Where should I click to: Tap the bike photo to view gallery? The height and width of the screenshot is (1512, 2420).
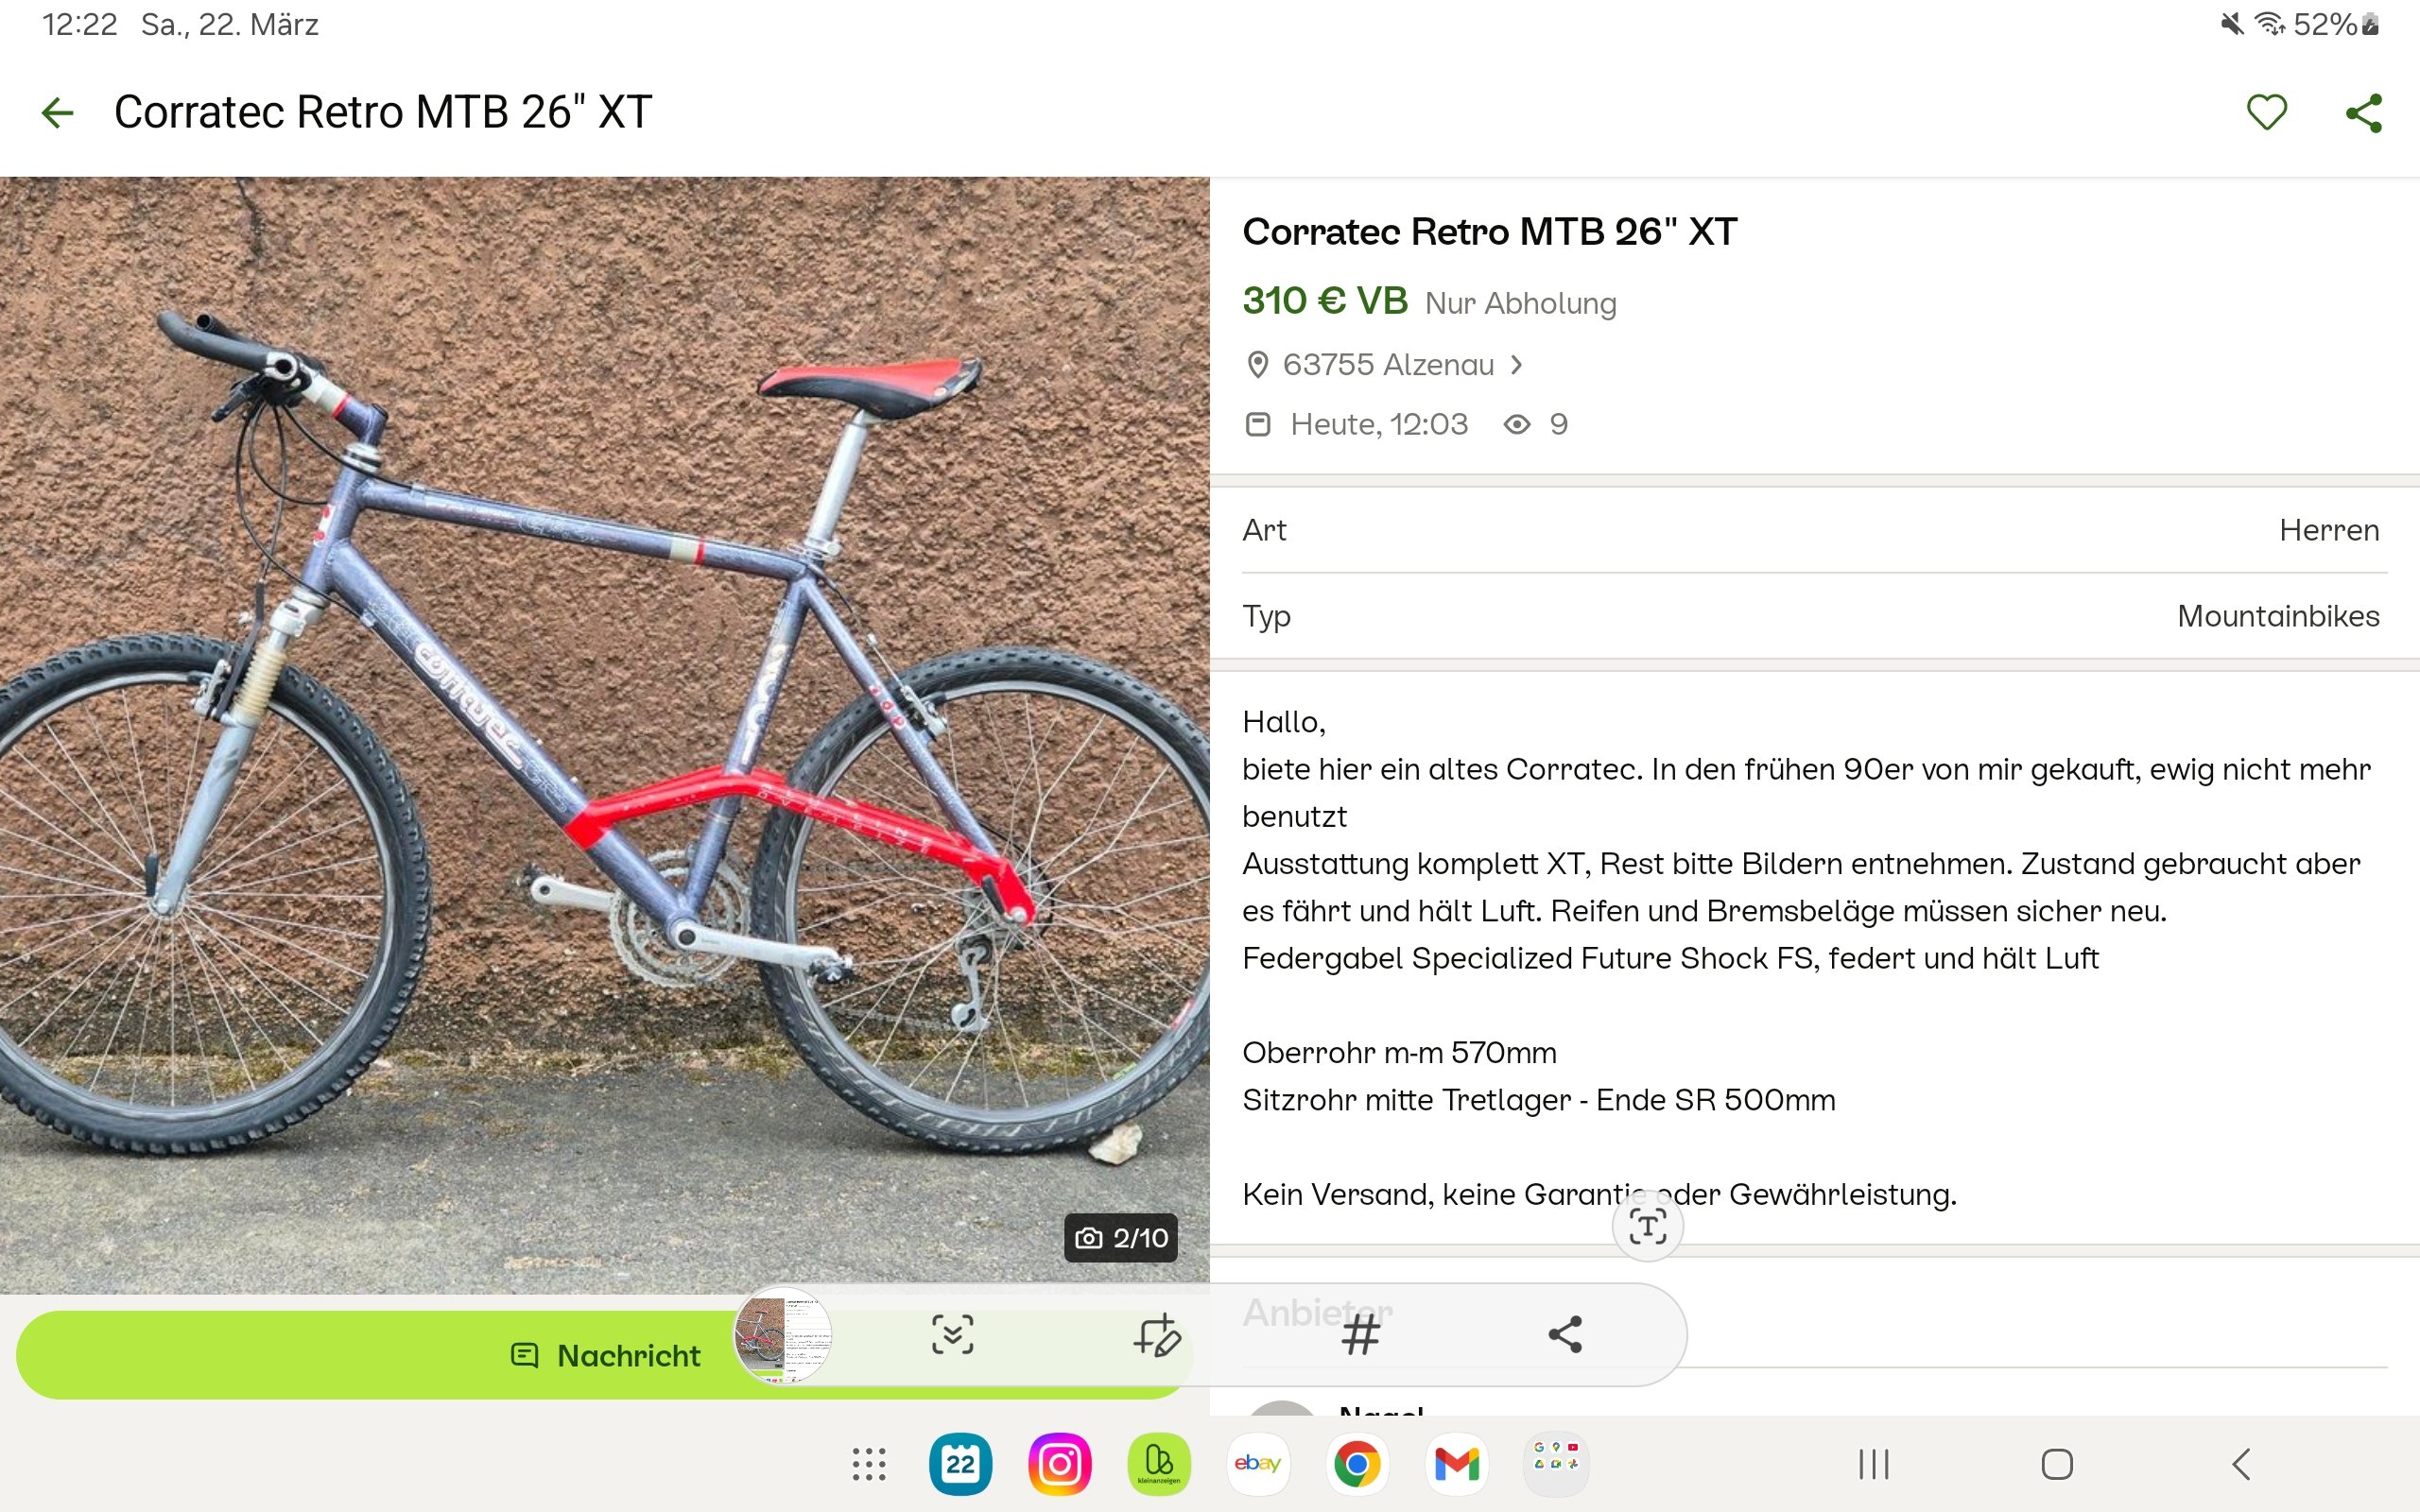(604, 735)
